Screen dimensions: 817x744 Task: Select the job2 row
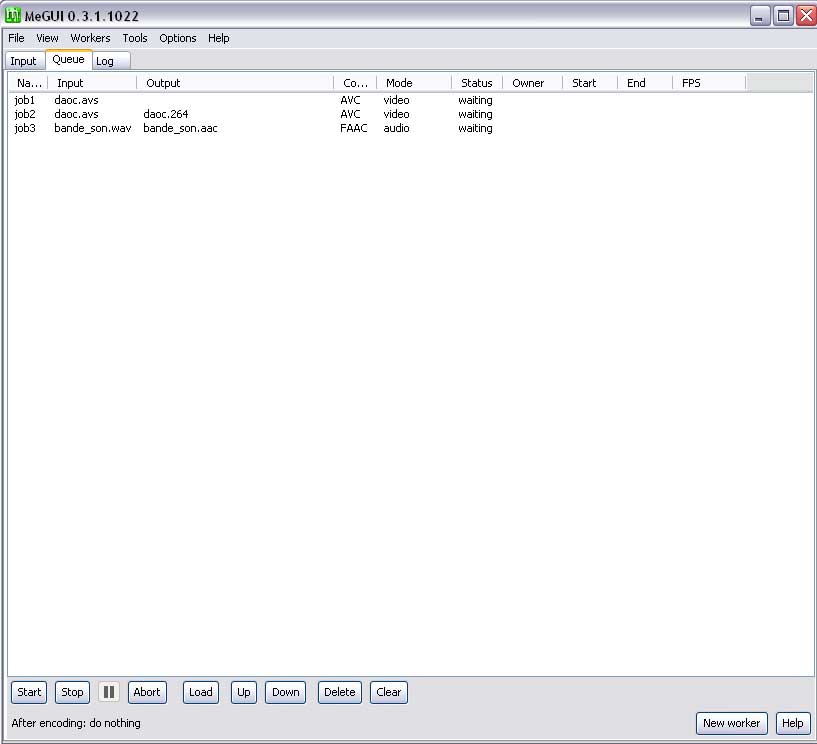(410, 114)
